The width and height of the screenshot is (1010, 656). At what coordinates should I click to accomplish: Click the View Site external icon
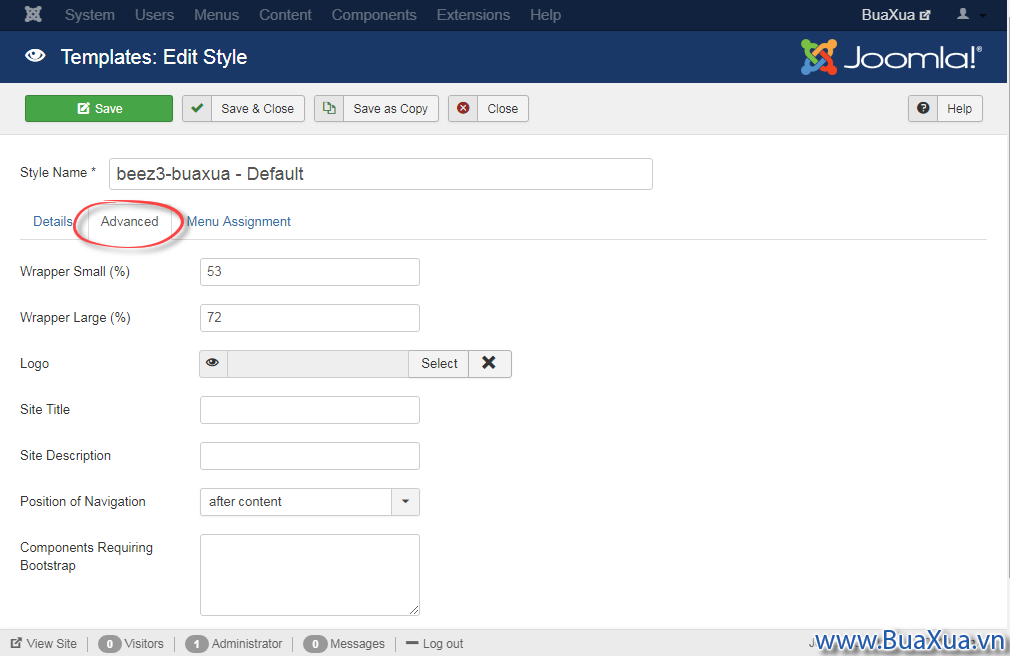16,643
